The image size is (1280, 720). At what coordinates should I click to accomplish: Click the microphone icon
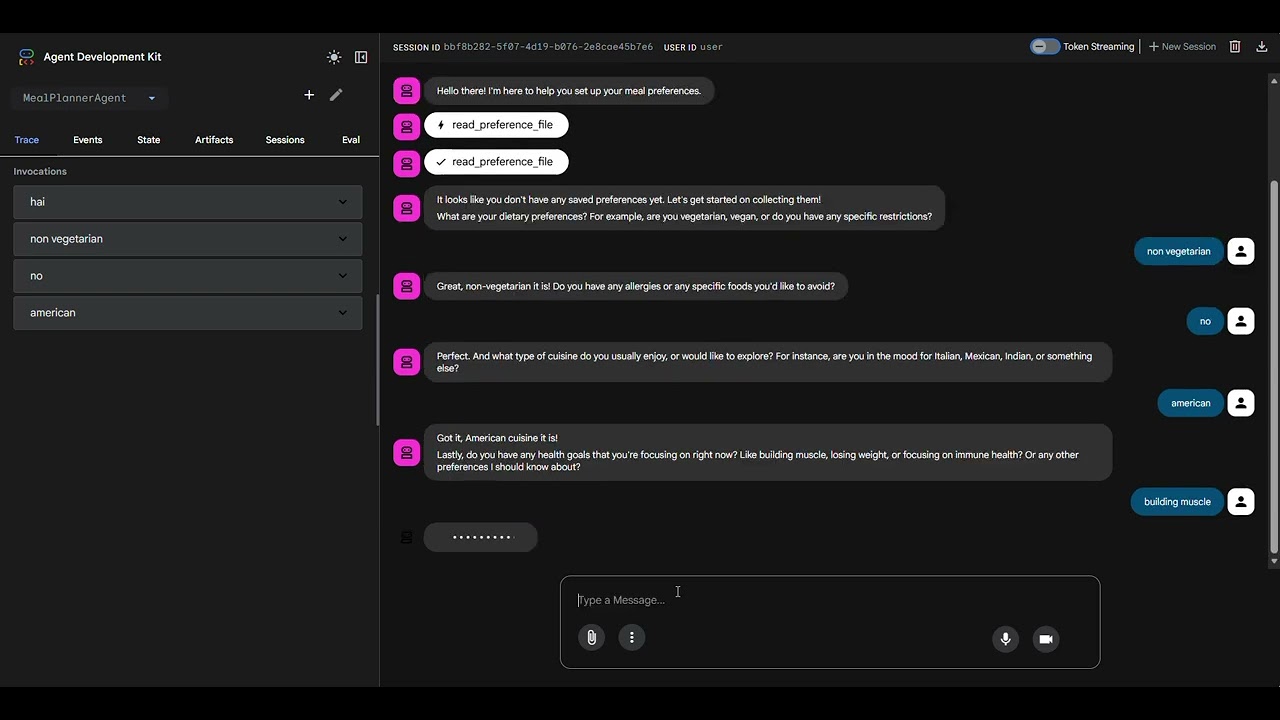click(x=1006, y=639)
